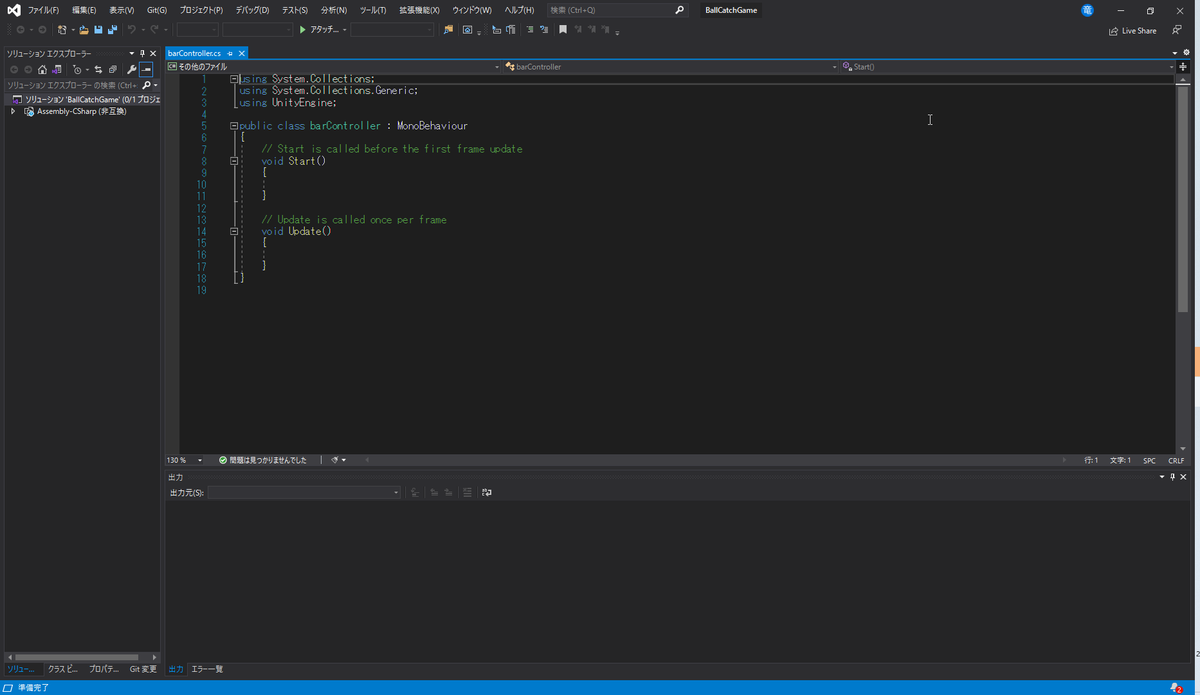Toggle auto-hide pin for Output panel
Image resolution: width=1200 pixels, height=695 pixels.
click(1173, 477)
